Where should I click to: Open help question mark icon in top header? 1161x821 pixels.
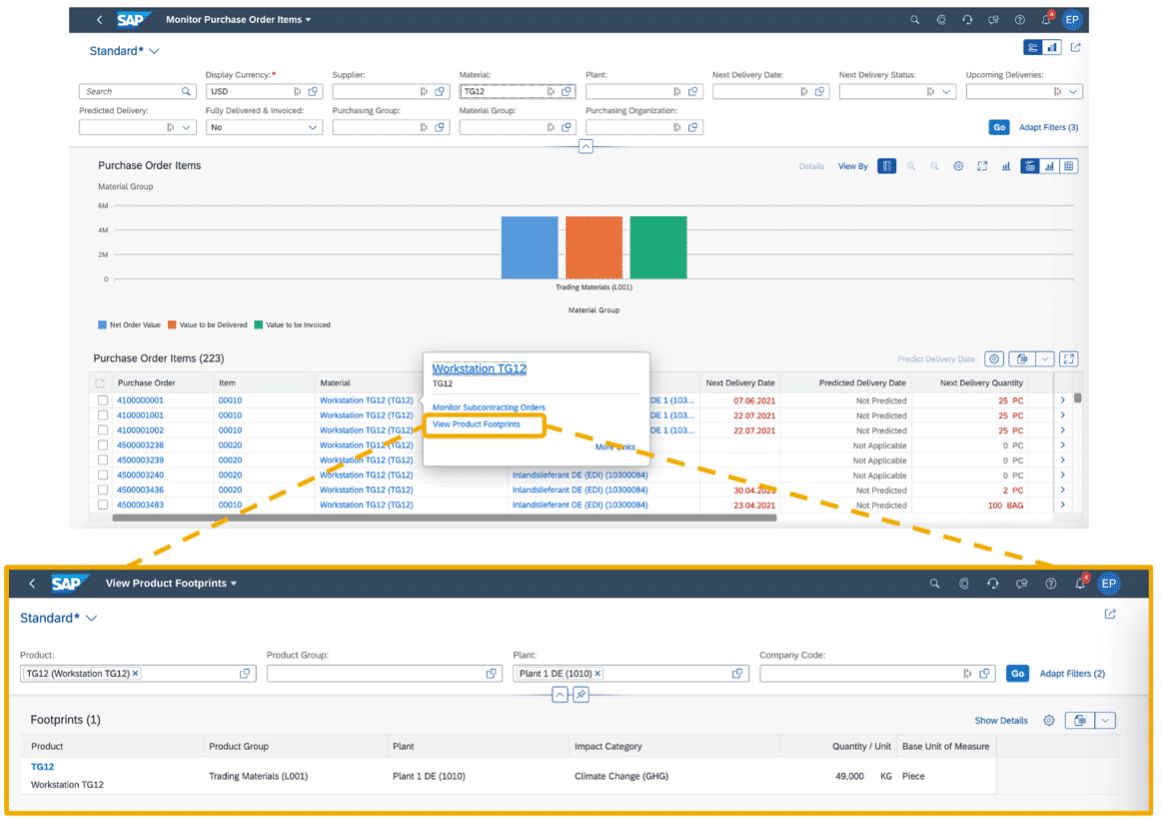pos(1019,20)
